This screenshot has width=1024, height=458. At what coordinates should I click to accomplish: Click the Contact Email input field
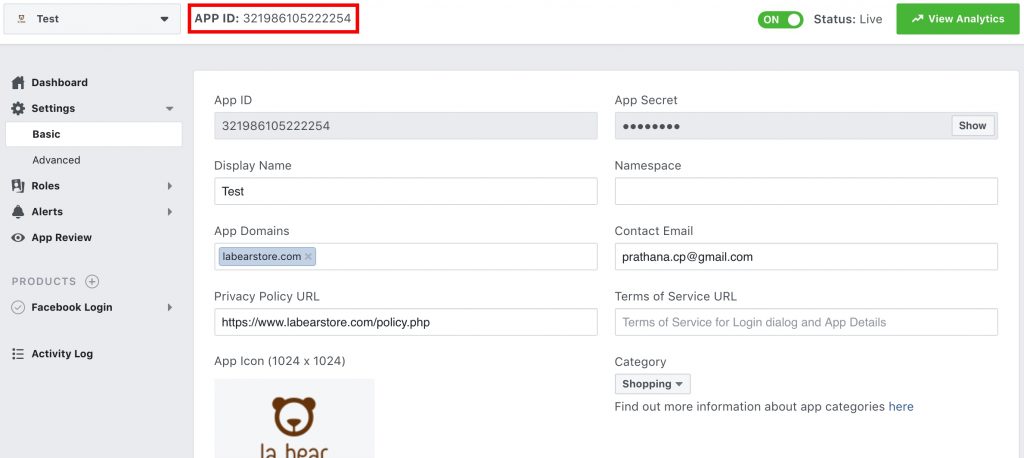806,257
